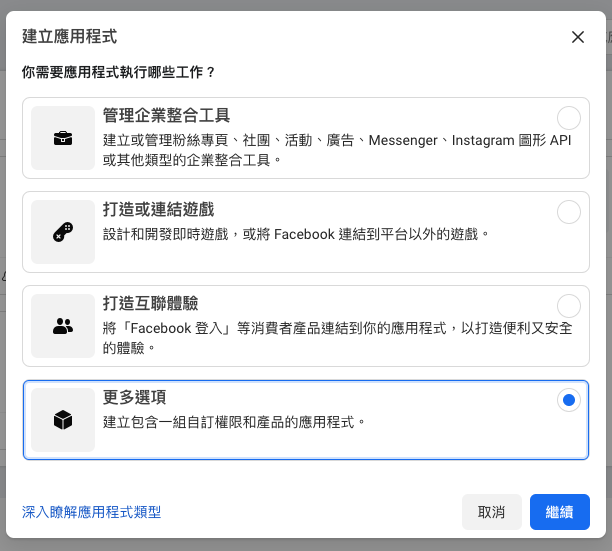This screenshot has width=612, height=551.
Task: Select the 管理企業整合工具 radio button
Action: coord(568,117)
